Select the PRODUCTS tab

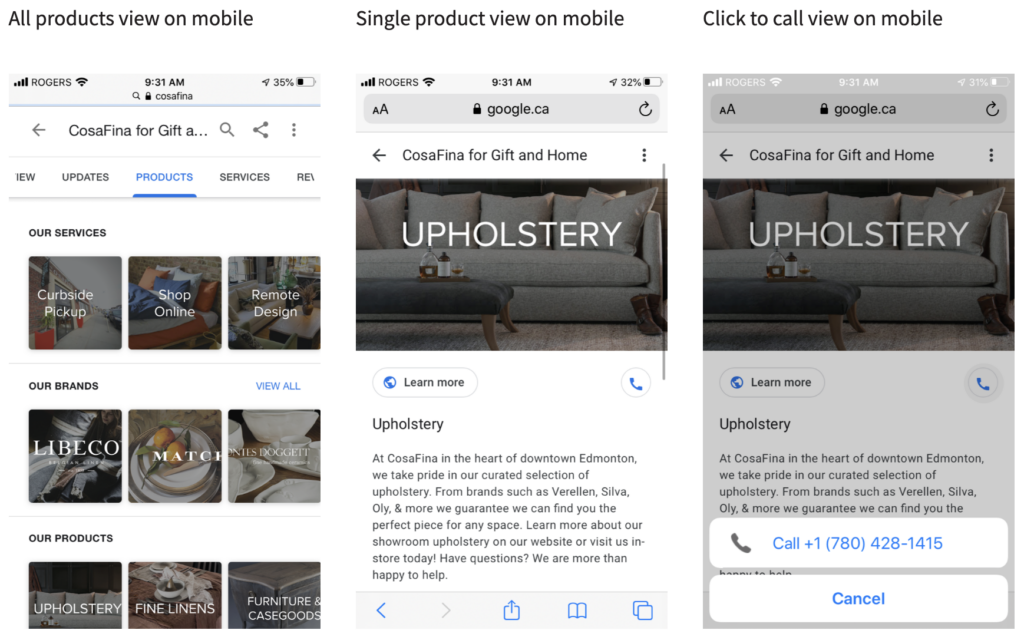(164, 177)
